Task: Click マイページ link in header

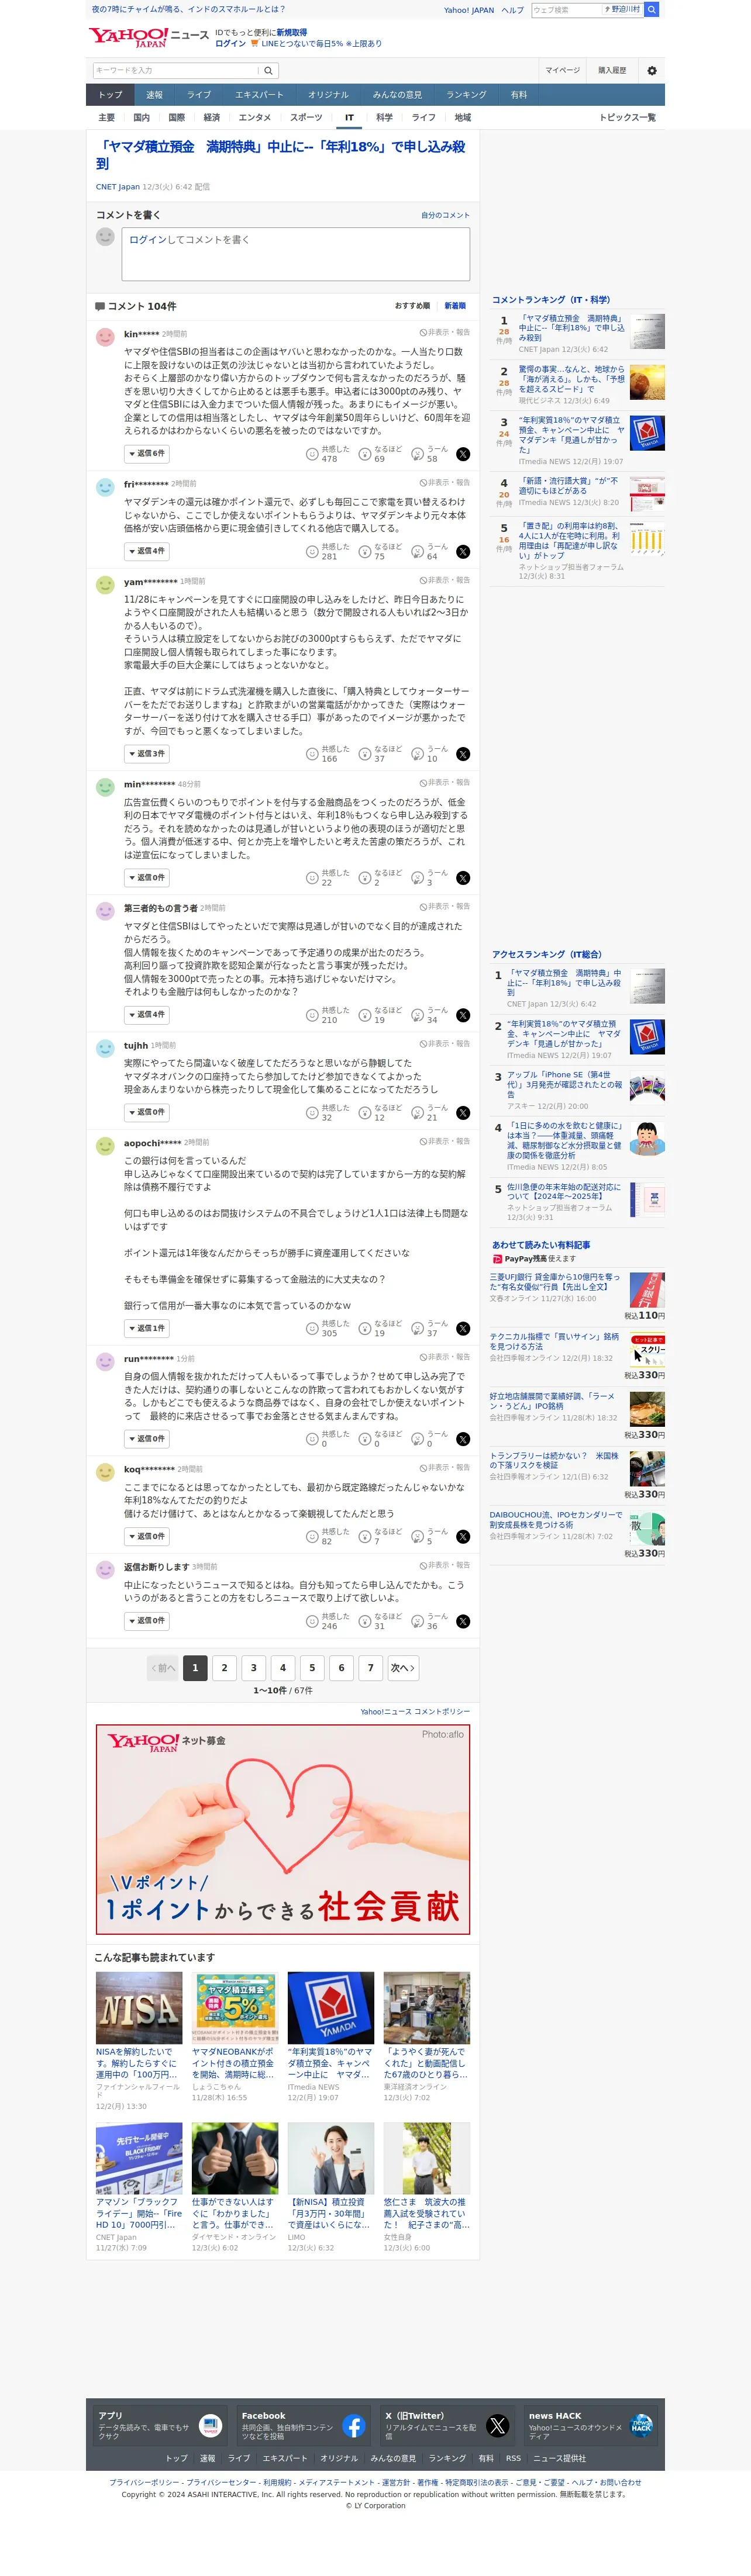Action: 562,71
